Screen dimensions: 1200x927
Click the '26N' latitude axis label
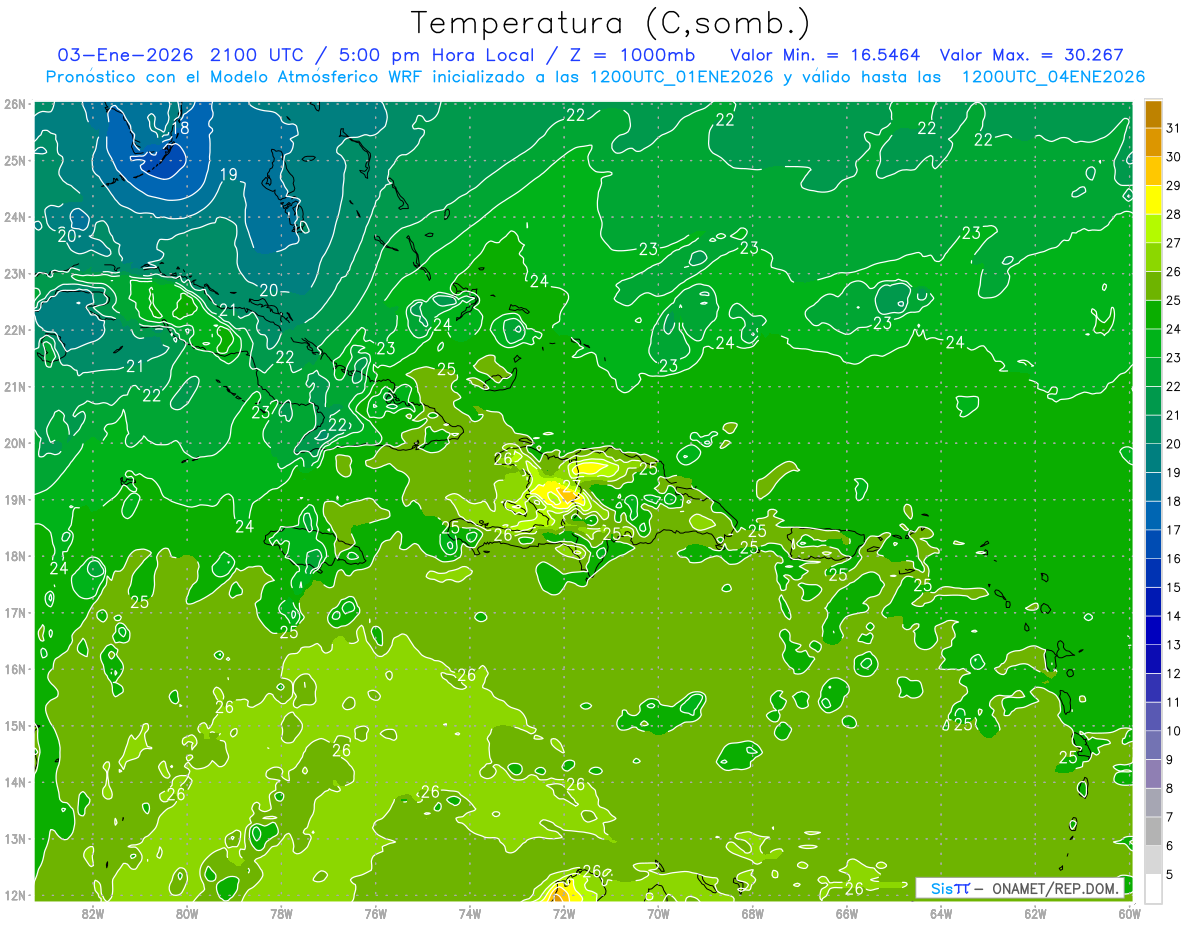pos(14,104)
